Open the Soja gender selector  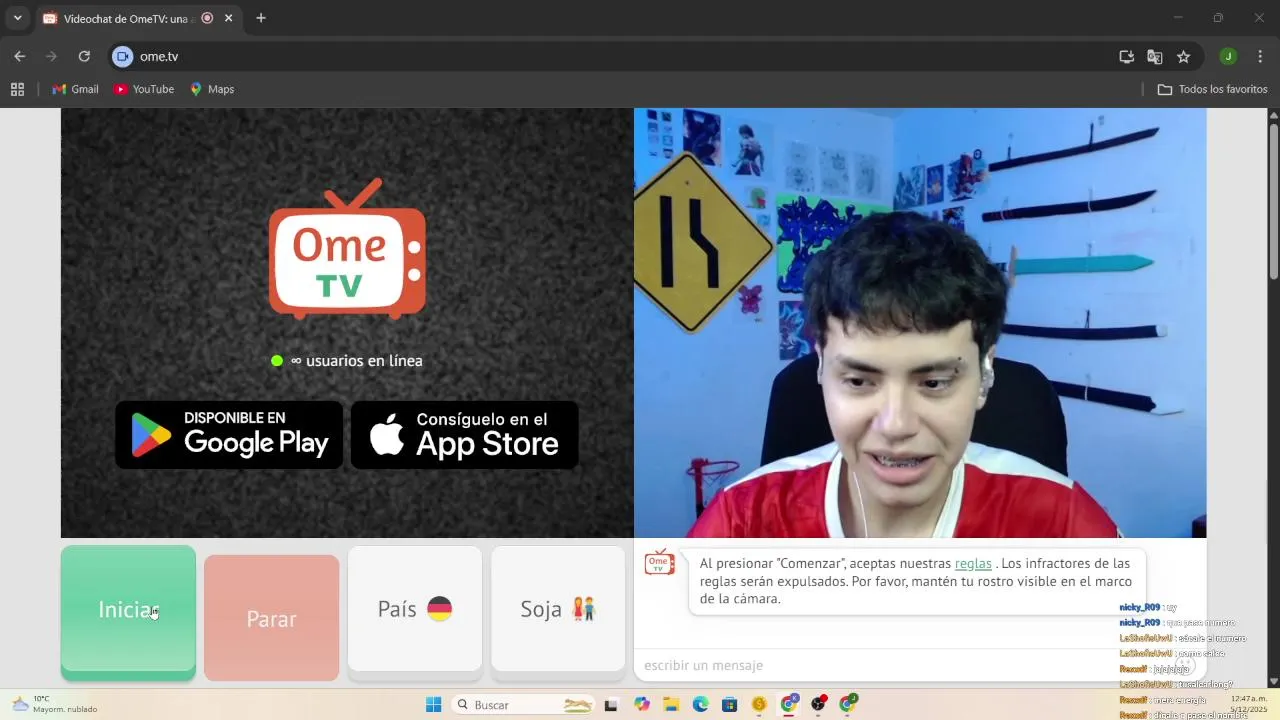pyautogui.click(x=558, y=610)
